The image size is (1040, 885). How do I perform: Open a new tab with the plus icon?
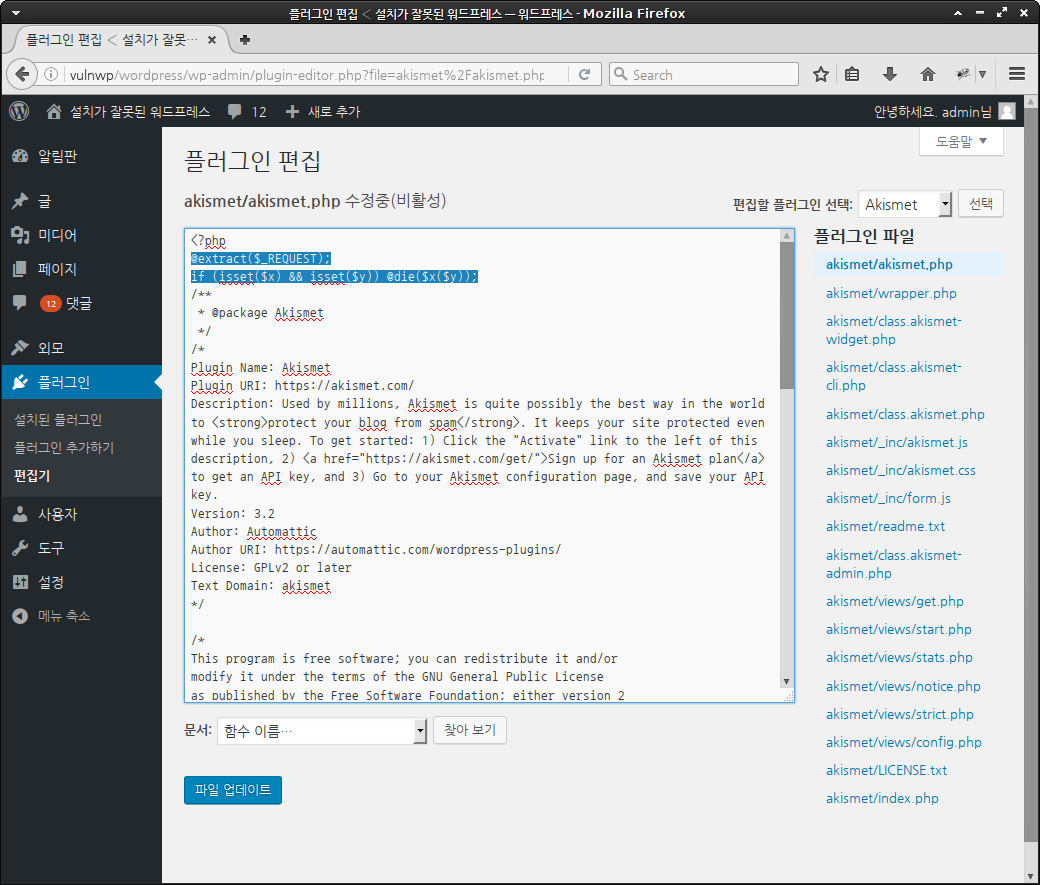pyautogui.click(x=245, y=40)
